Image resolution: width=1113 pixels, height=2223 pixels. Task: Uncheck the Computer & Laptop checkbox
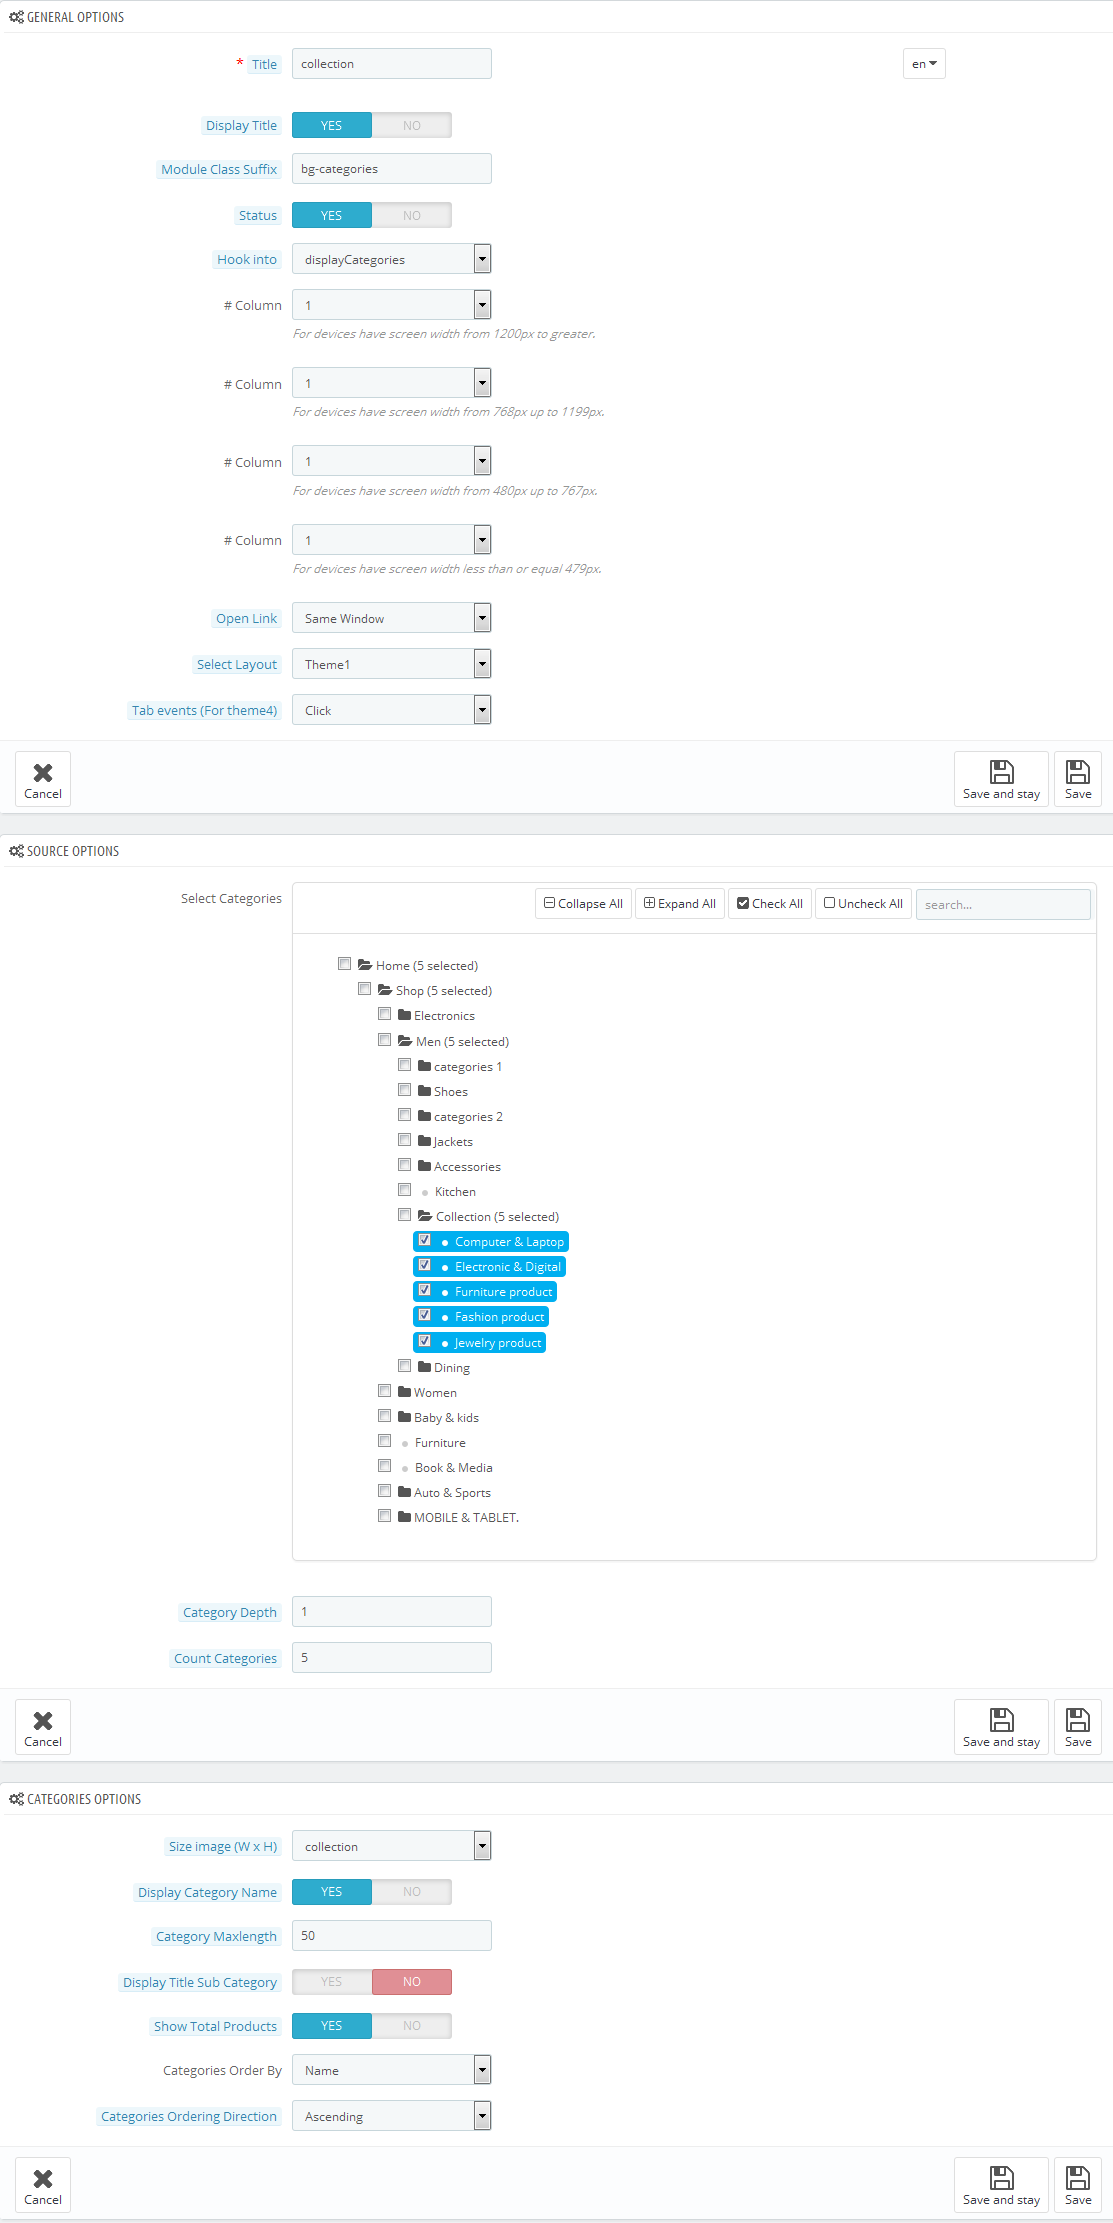(425, 1240)
